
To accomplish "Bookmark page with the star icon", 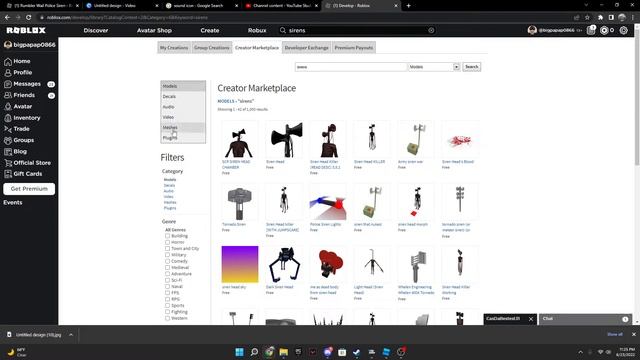I will [587, 18].
